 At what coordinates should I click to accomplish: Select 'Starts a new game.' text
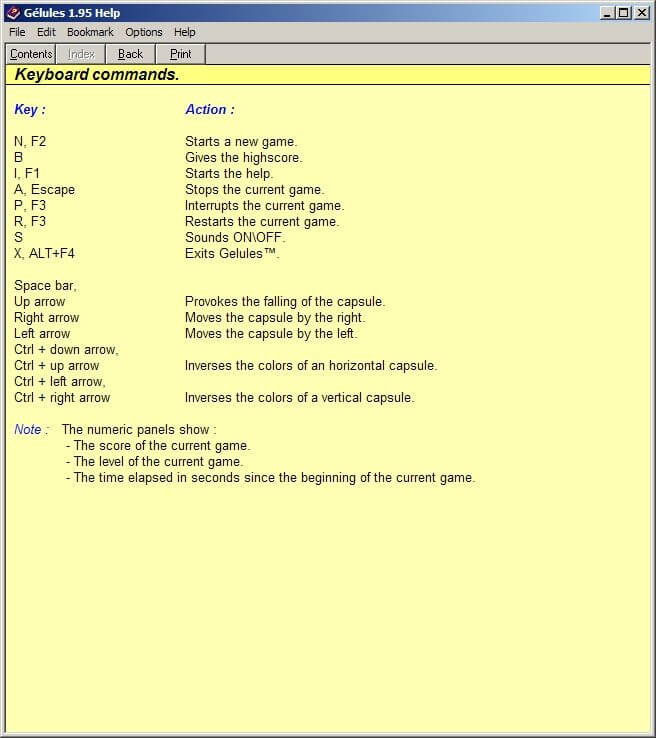coord(241,141)
